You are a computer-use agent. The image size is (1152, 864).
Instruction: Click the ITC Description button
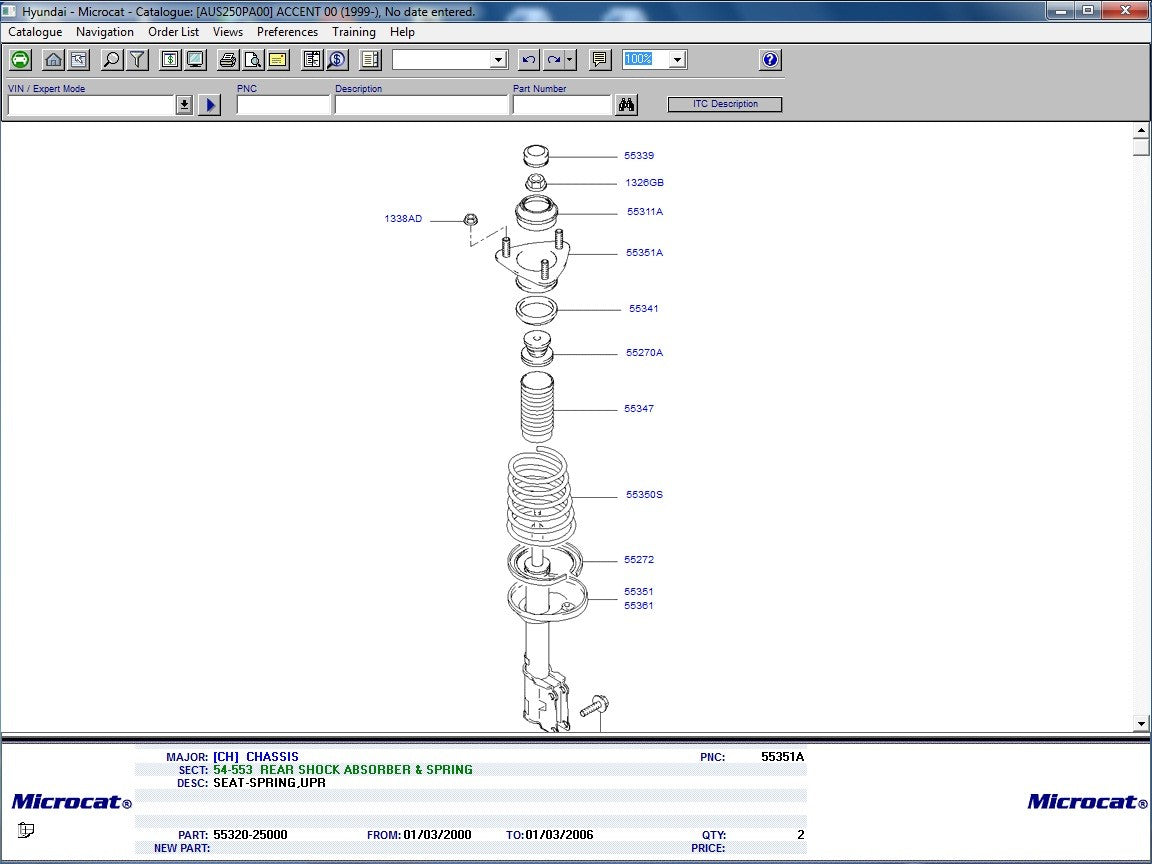(x=725, y=104)
